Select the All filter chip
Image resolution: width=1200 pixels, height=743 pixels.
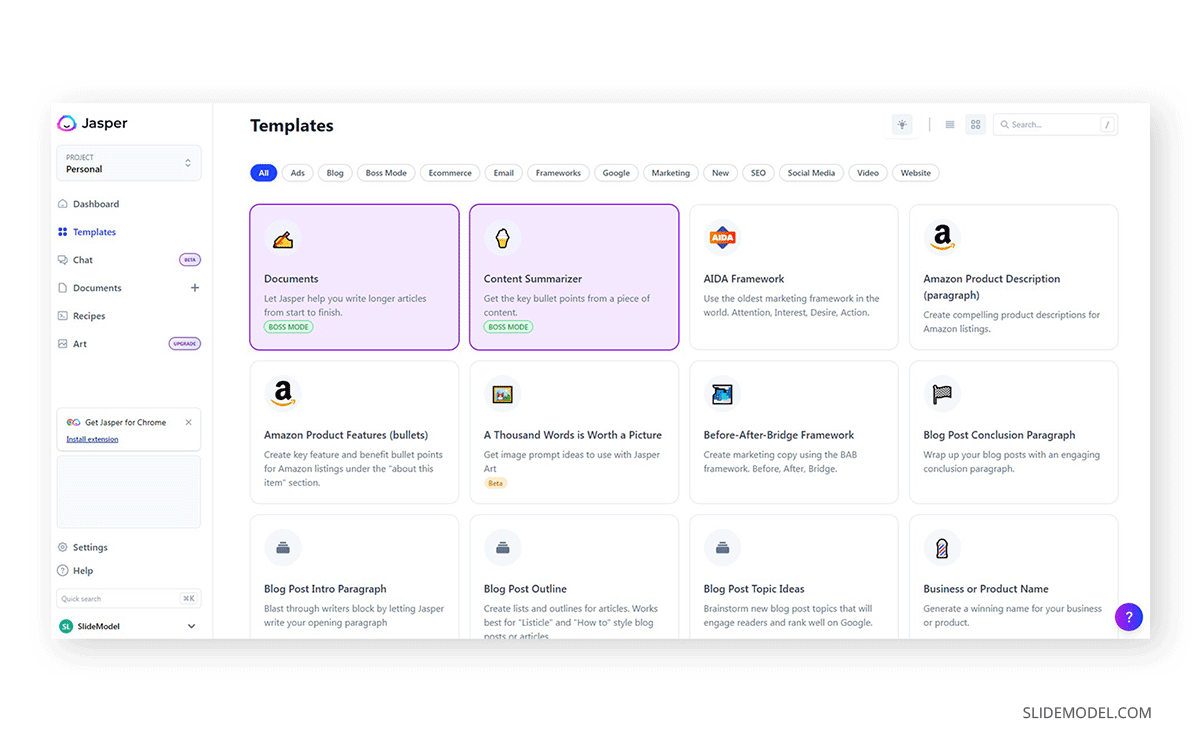pyautogui.click(x=264, y=173)
